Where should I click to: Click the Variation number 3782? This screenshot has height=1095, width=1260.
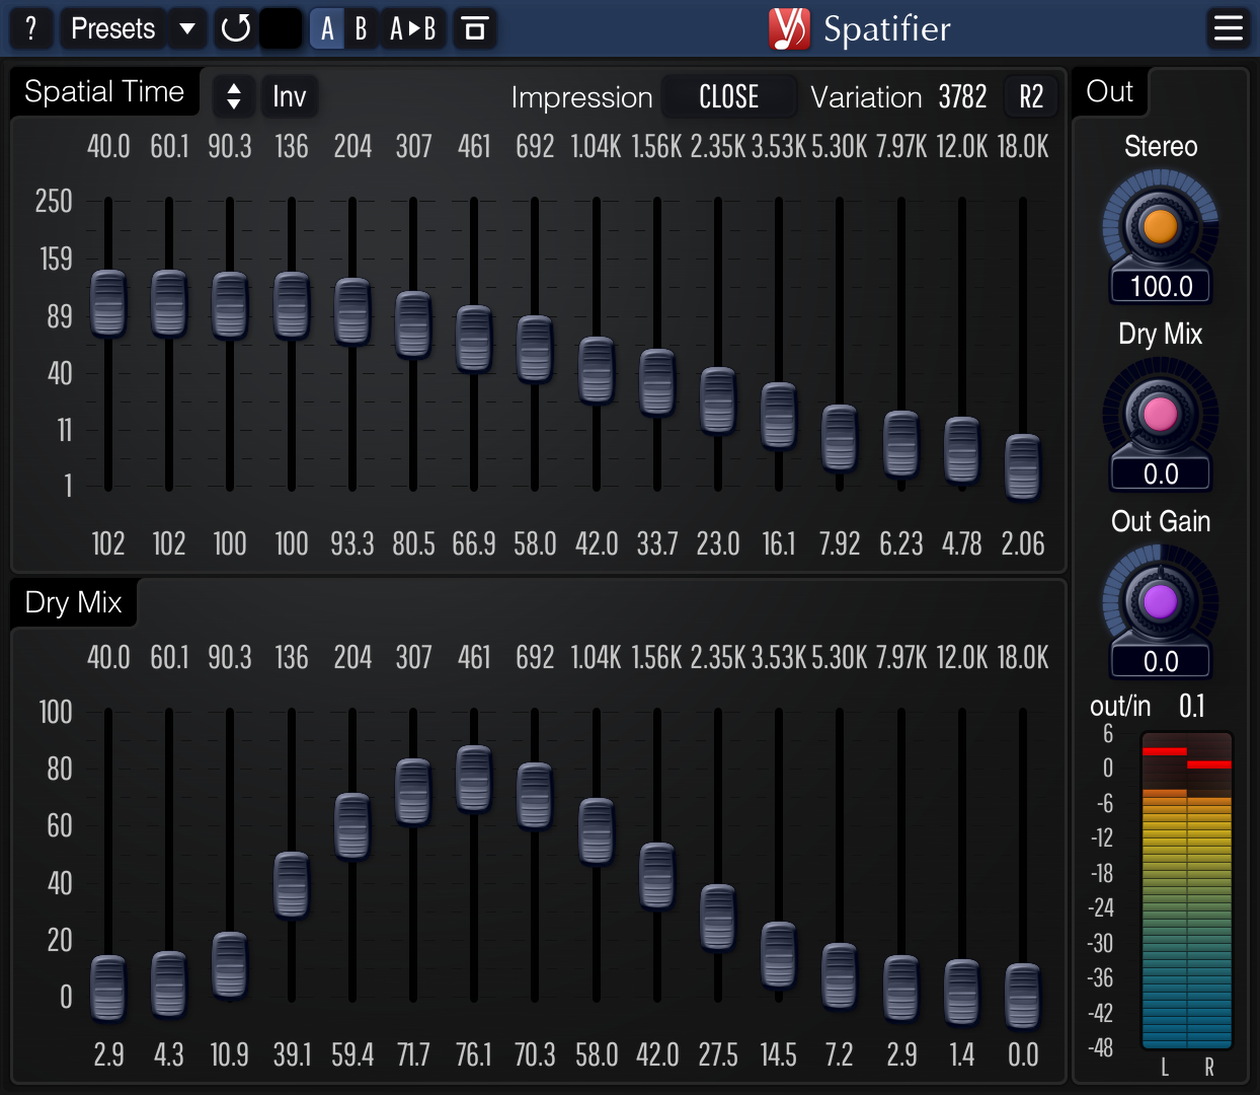click(x=962, y=96)
